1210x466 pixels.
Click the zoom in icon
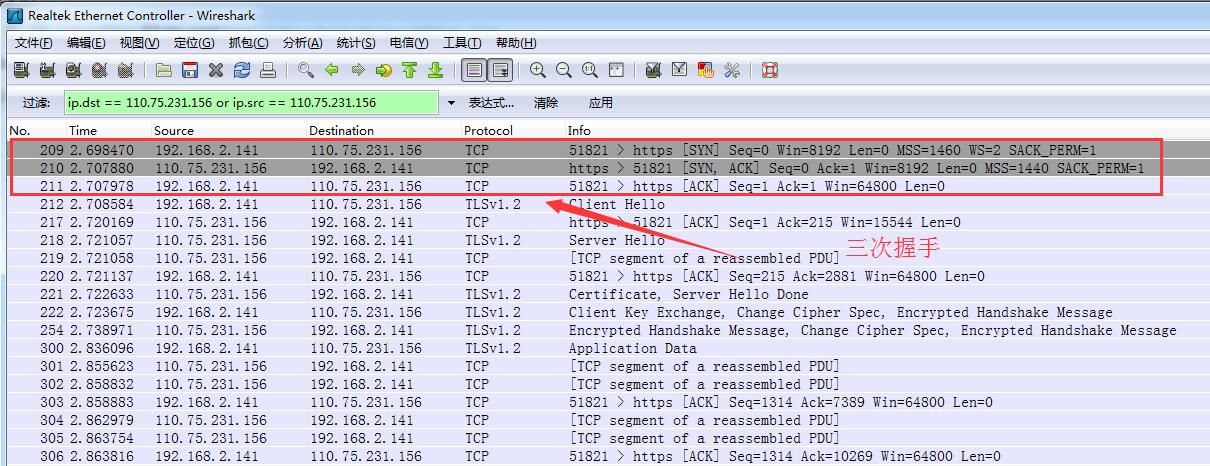tap(538, 70)
